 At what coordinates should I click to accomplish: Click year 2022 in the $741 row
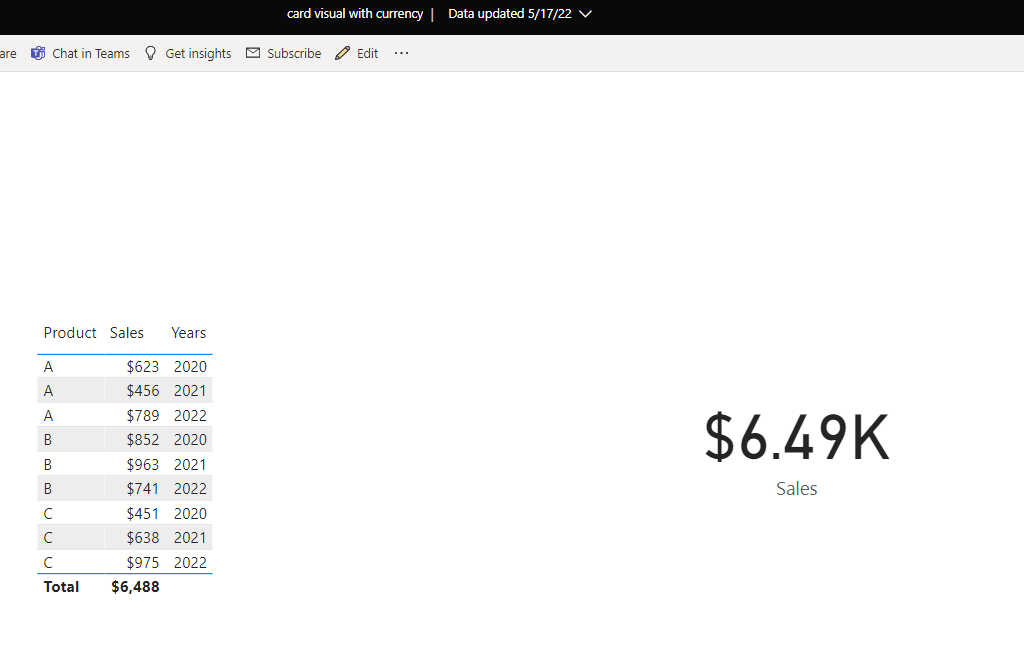[190, 489]
